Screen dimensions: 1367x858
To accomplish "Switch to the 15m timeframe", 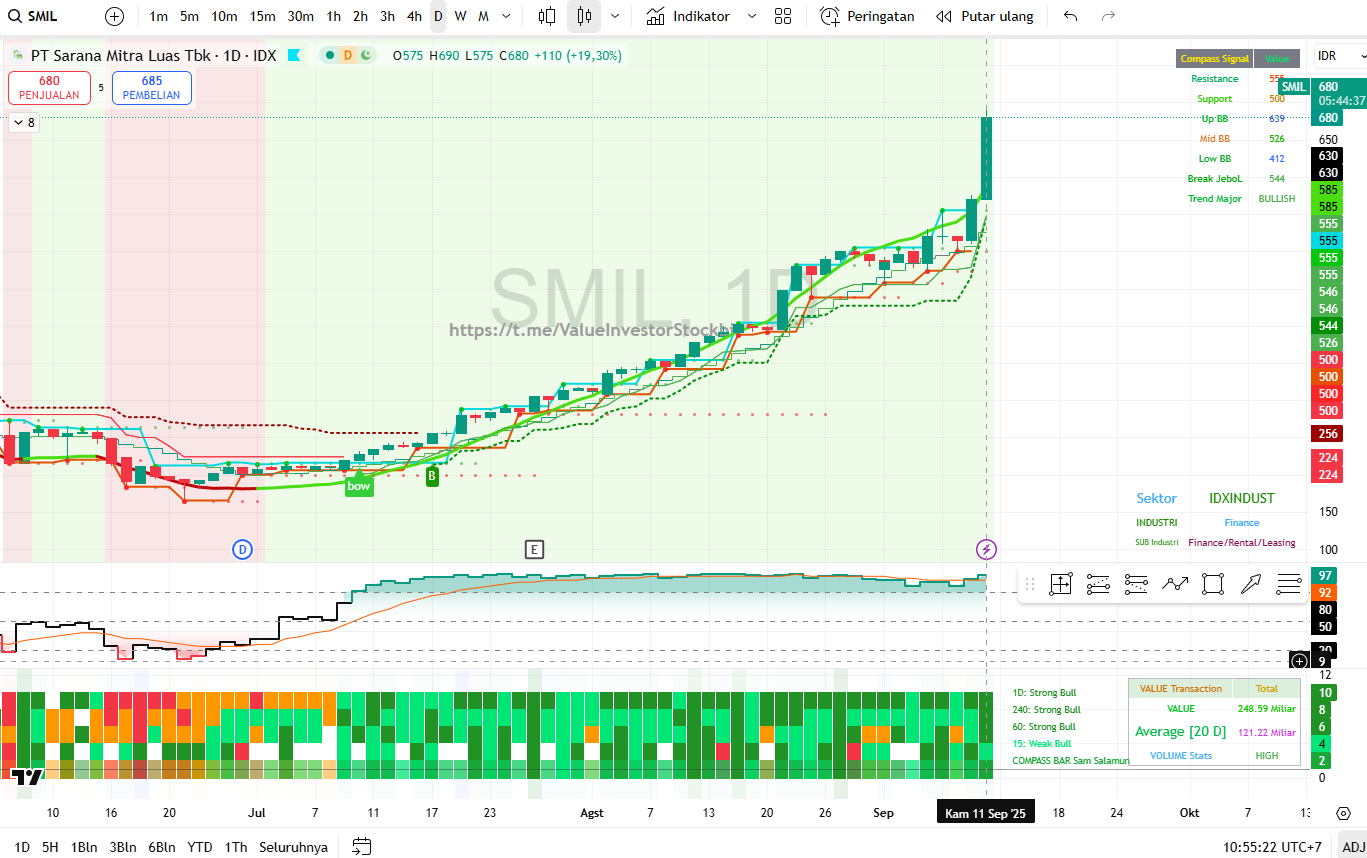I will pos(262,16).
